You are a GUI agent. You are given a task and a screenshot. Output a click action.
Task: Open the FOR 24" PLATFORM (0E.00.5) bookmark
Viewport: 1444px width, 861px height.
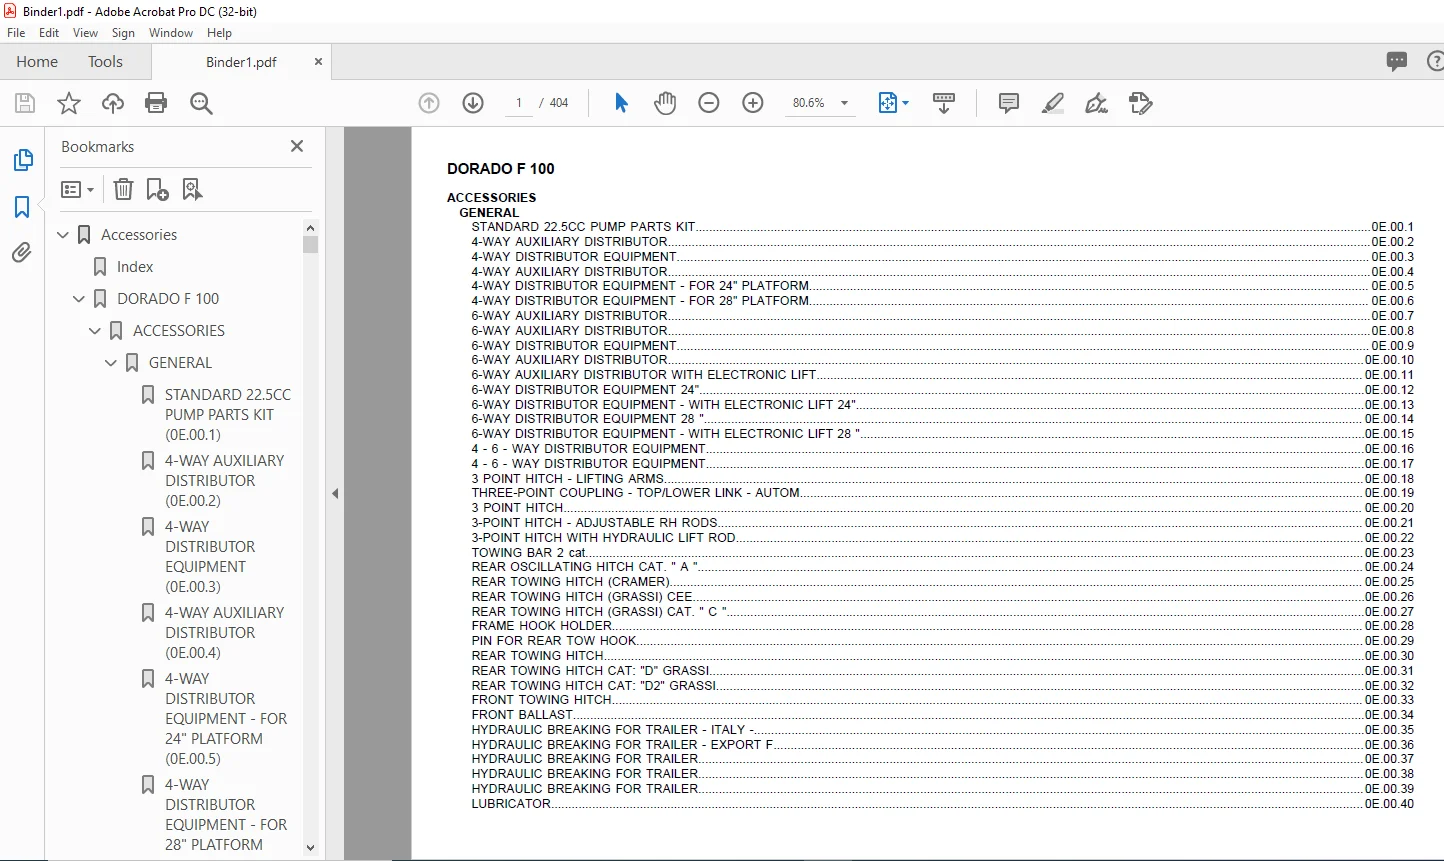[x=226, y=719]
